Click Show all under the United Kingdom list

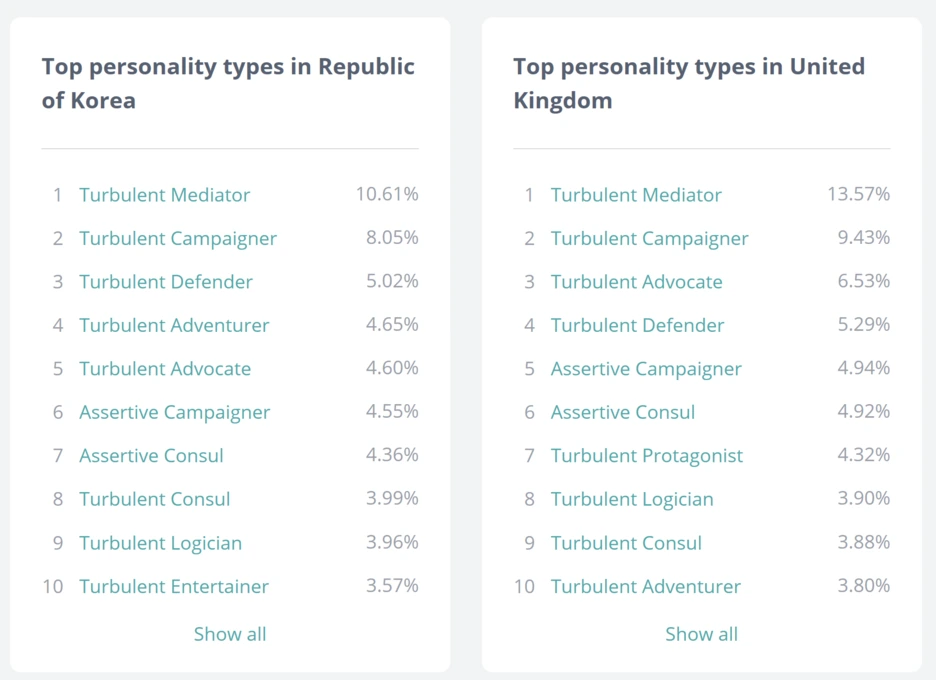[x=701, y=634]
